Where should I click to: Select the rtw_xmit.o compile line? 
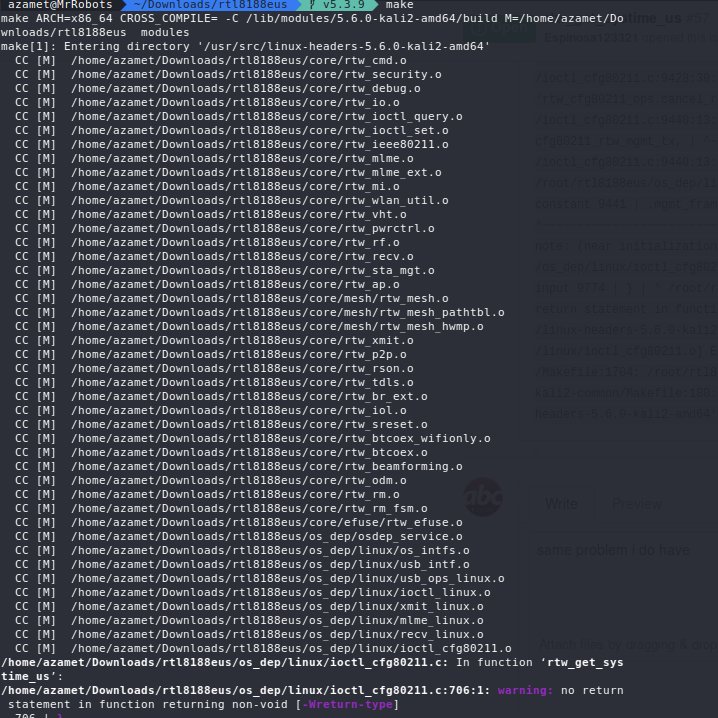(214, 341)
